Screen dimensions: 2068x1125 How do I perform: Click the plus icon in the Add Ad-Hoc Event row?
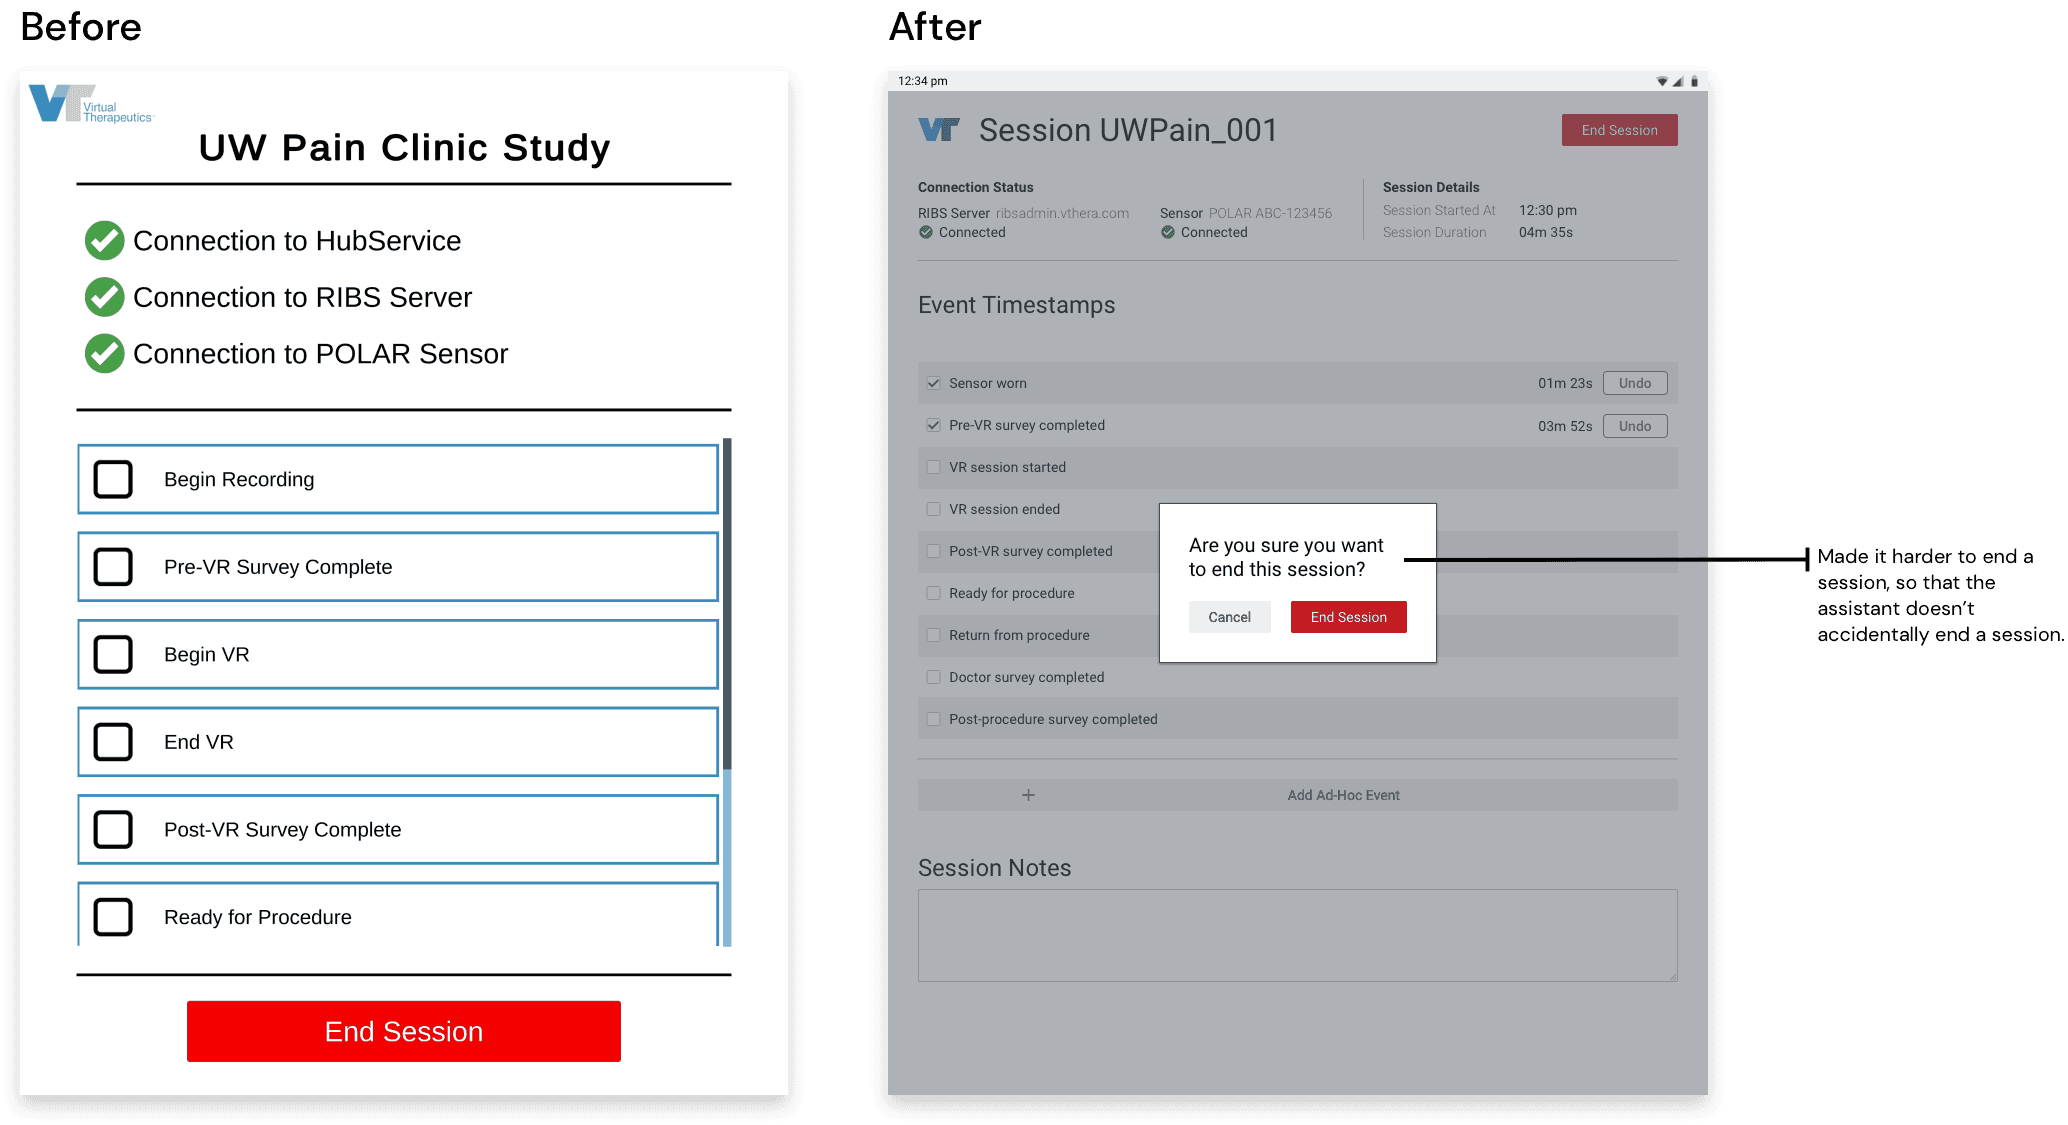pyautogui.click(x=1028, y=795)
